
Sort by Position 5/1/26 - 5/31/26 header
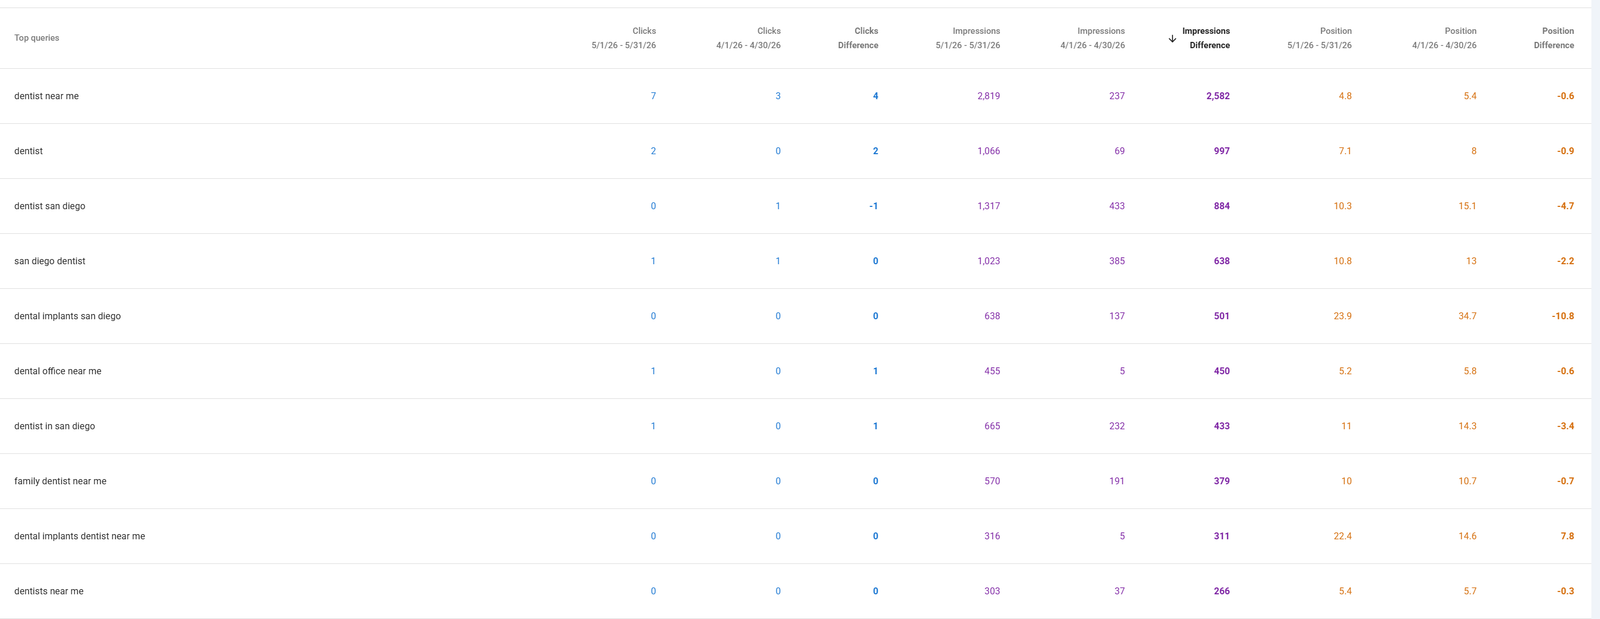tap(1319, 38)
